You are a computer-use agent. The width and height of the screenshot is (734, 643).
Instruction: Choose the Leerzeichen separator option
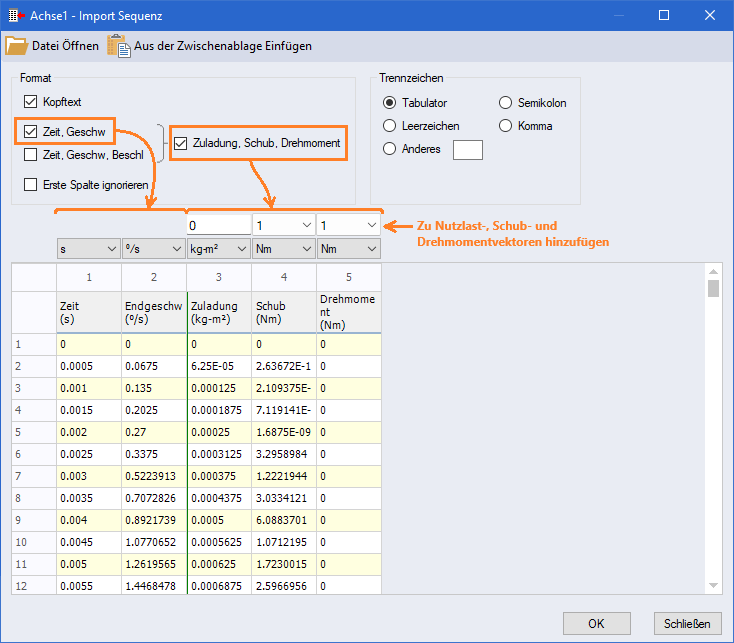(390, 126)
